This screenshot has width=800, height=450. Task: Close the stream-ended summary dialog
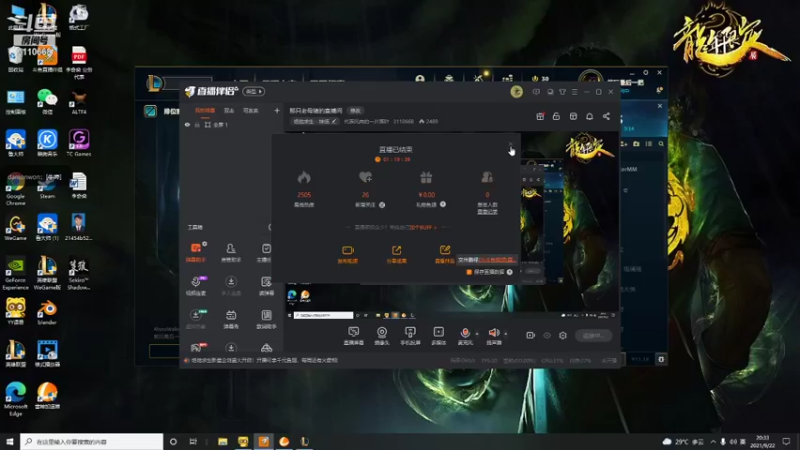(510, 145)
